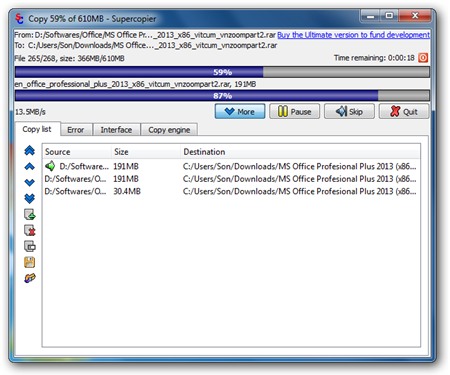Image resolution: width=450 pixels, height=375 pixels.
Task: Click the overall 59% progress bar
Action: pos(222,72)
